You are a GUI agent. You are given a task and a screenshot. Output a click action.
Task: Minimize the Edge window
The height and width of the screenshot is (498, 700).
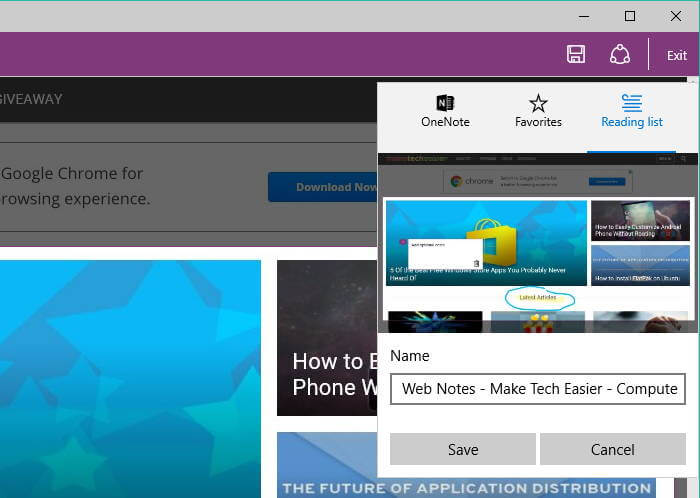(584, 17)
